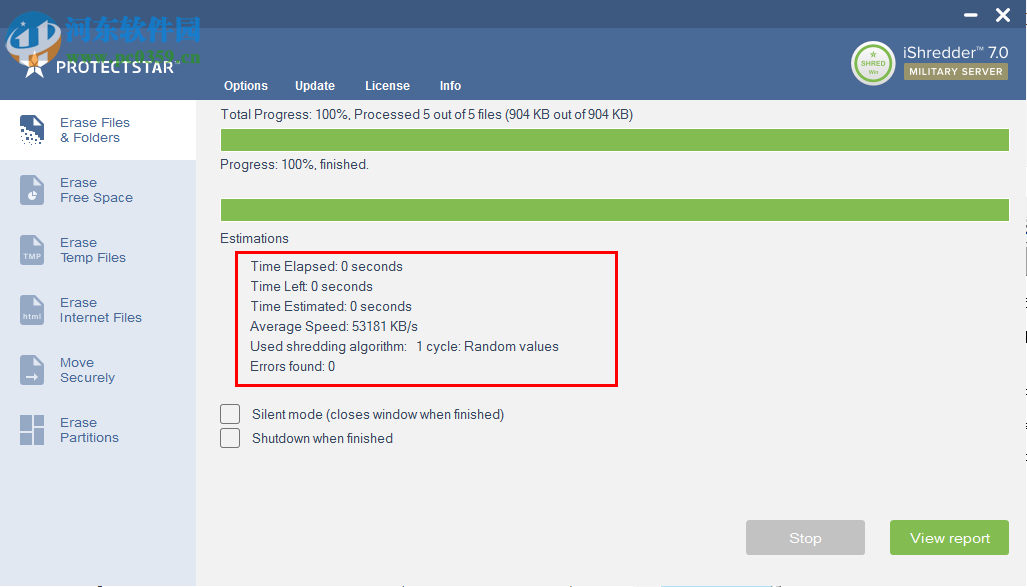1027x587 pixels.
Task: Click the iShredder 7.0 title text
Action: pyautogui.click(x=956, y=52)
